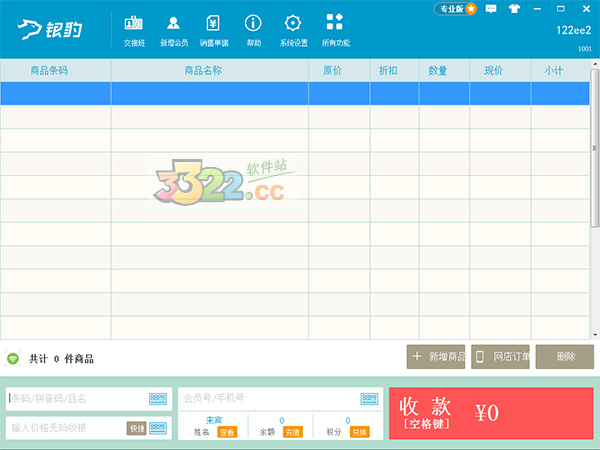Screen dimensions: 600x450
Task: Click the table vertical scrollbar thumb
Action: click(595, 148)
